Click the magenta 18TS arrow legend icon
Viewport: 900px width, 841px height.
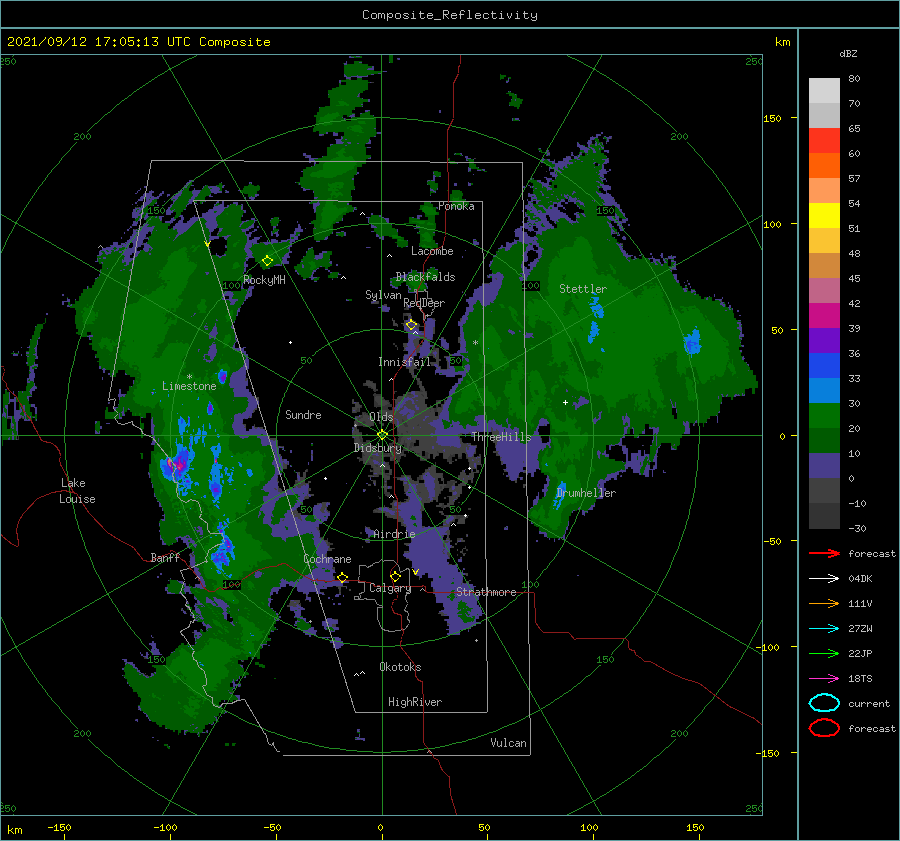(x=824, y=679)
